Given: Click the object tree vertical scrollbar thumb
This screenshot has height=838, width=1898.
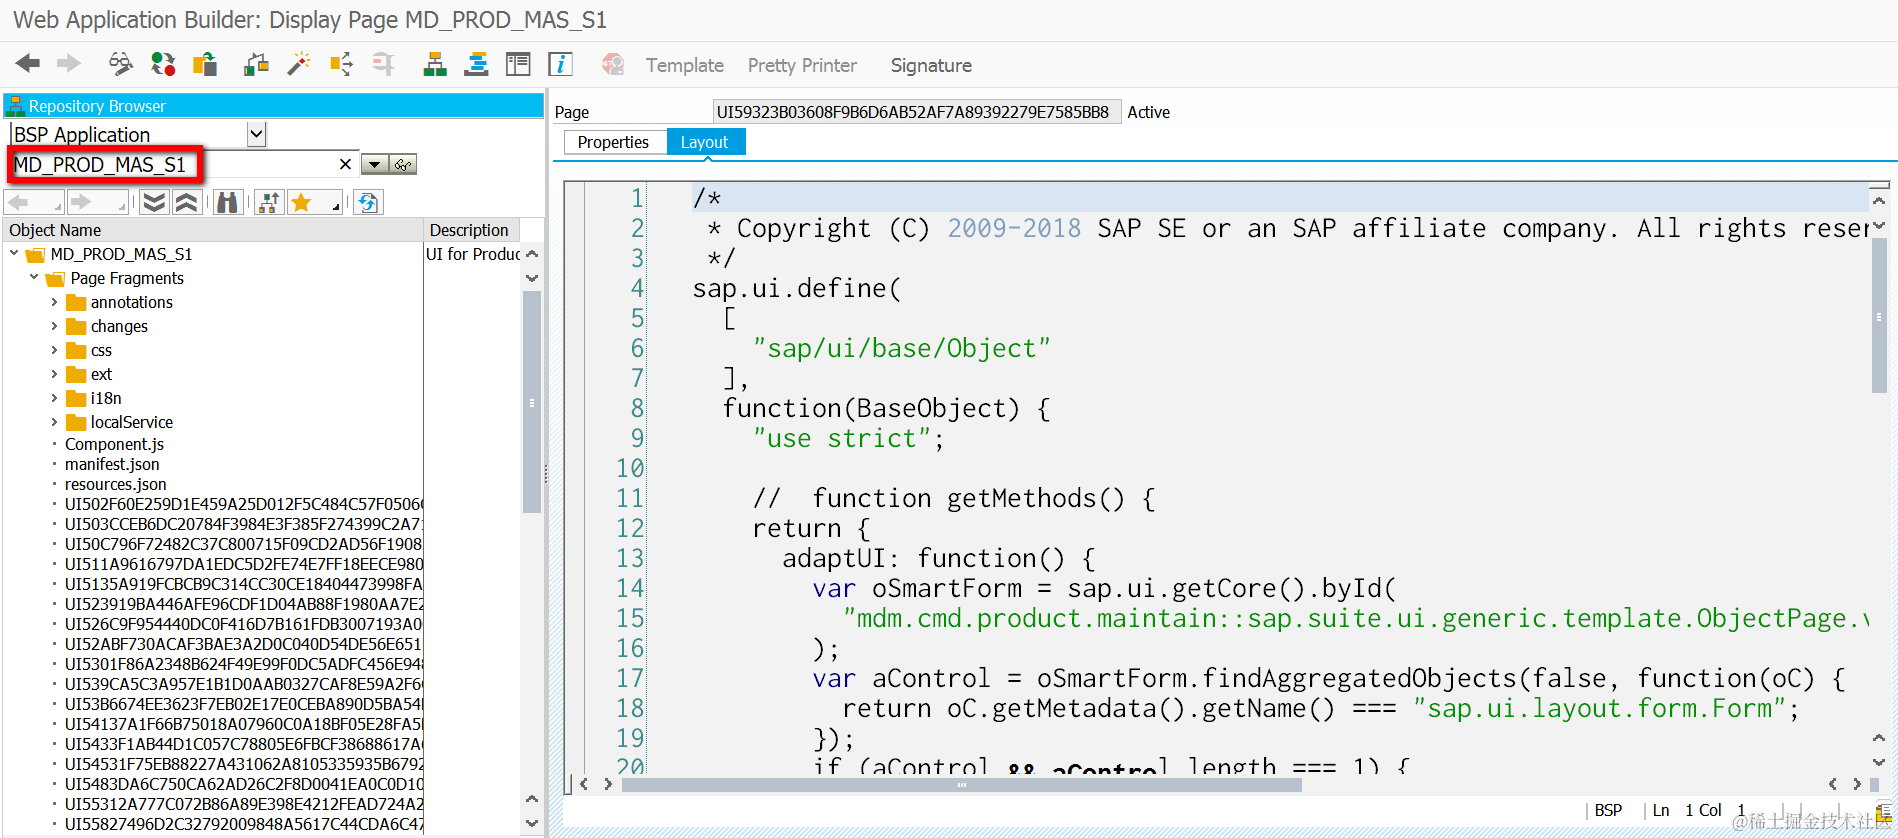Looking at the screenshot, I should pos(532,402).
